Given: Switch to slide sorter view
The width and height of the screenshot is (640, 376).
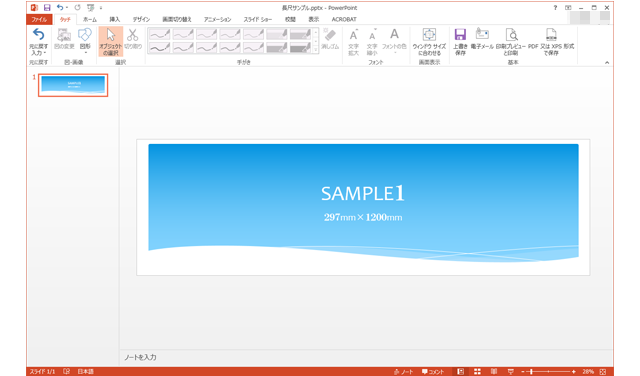Looking at the screenshot, I should (477, 372).
